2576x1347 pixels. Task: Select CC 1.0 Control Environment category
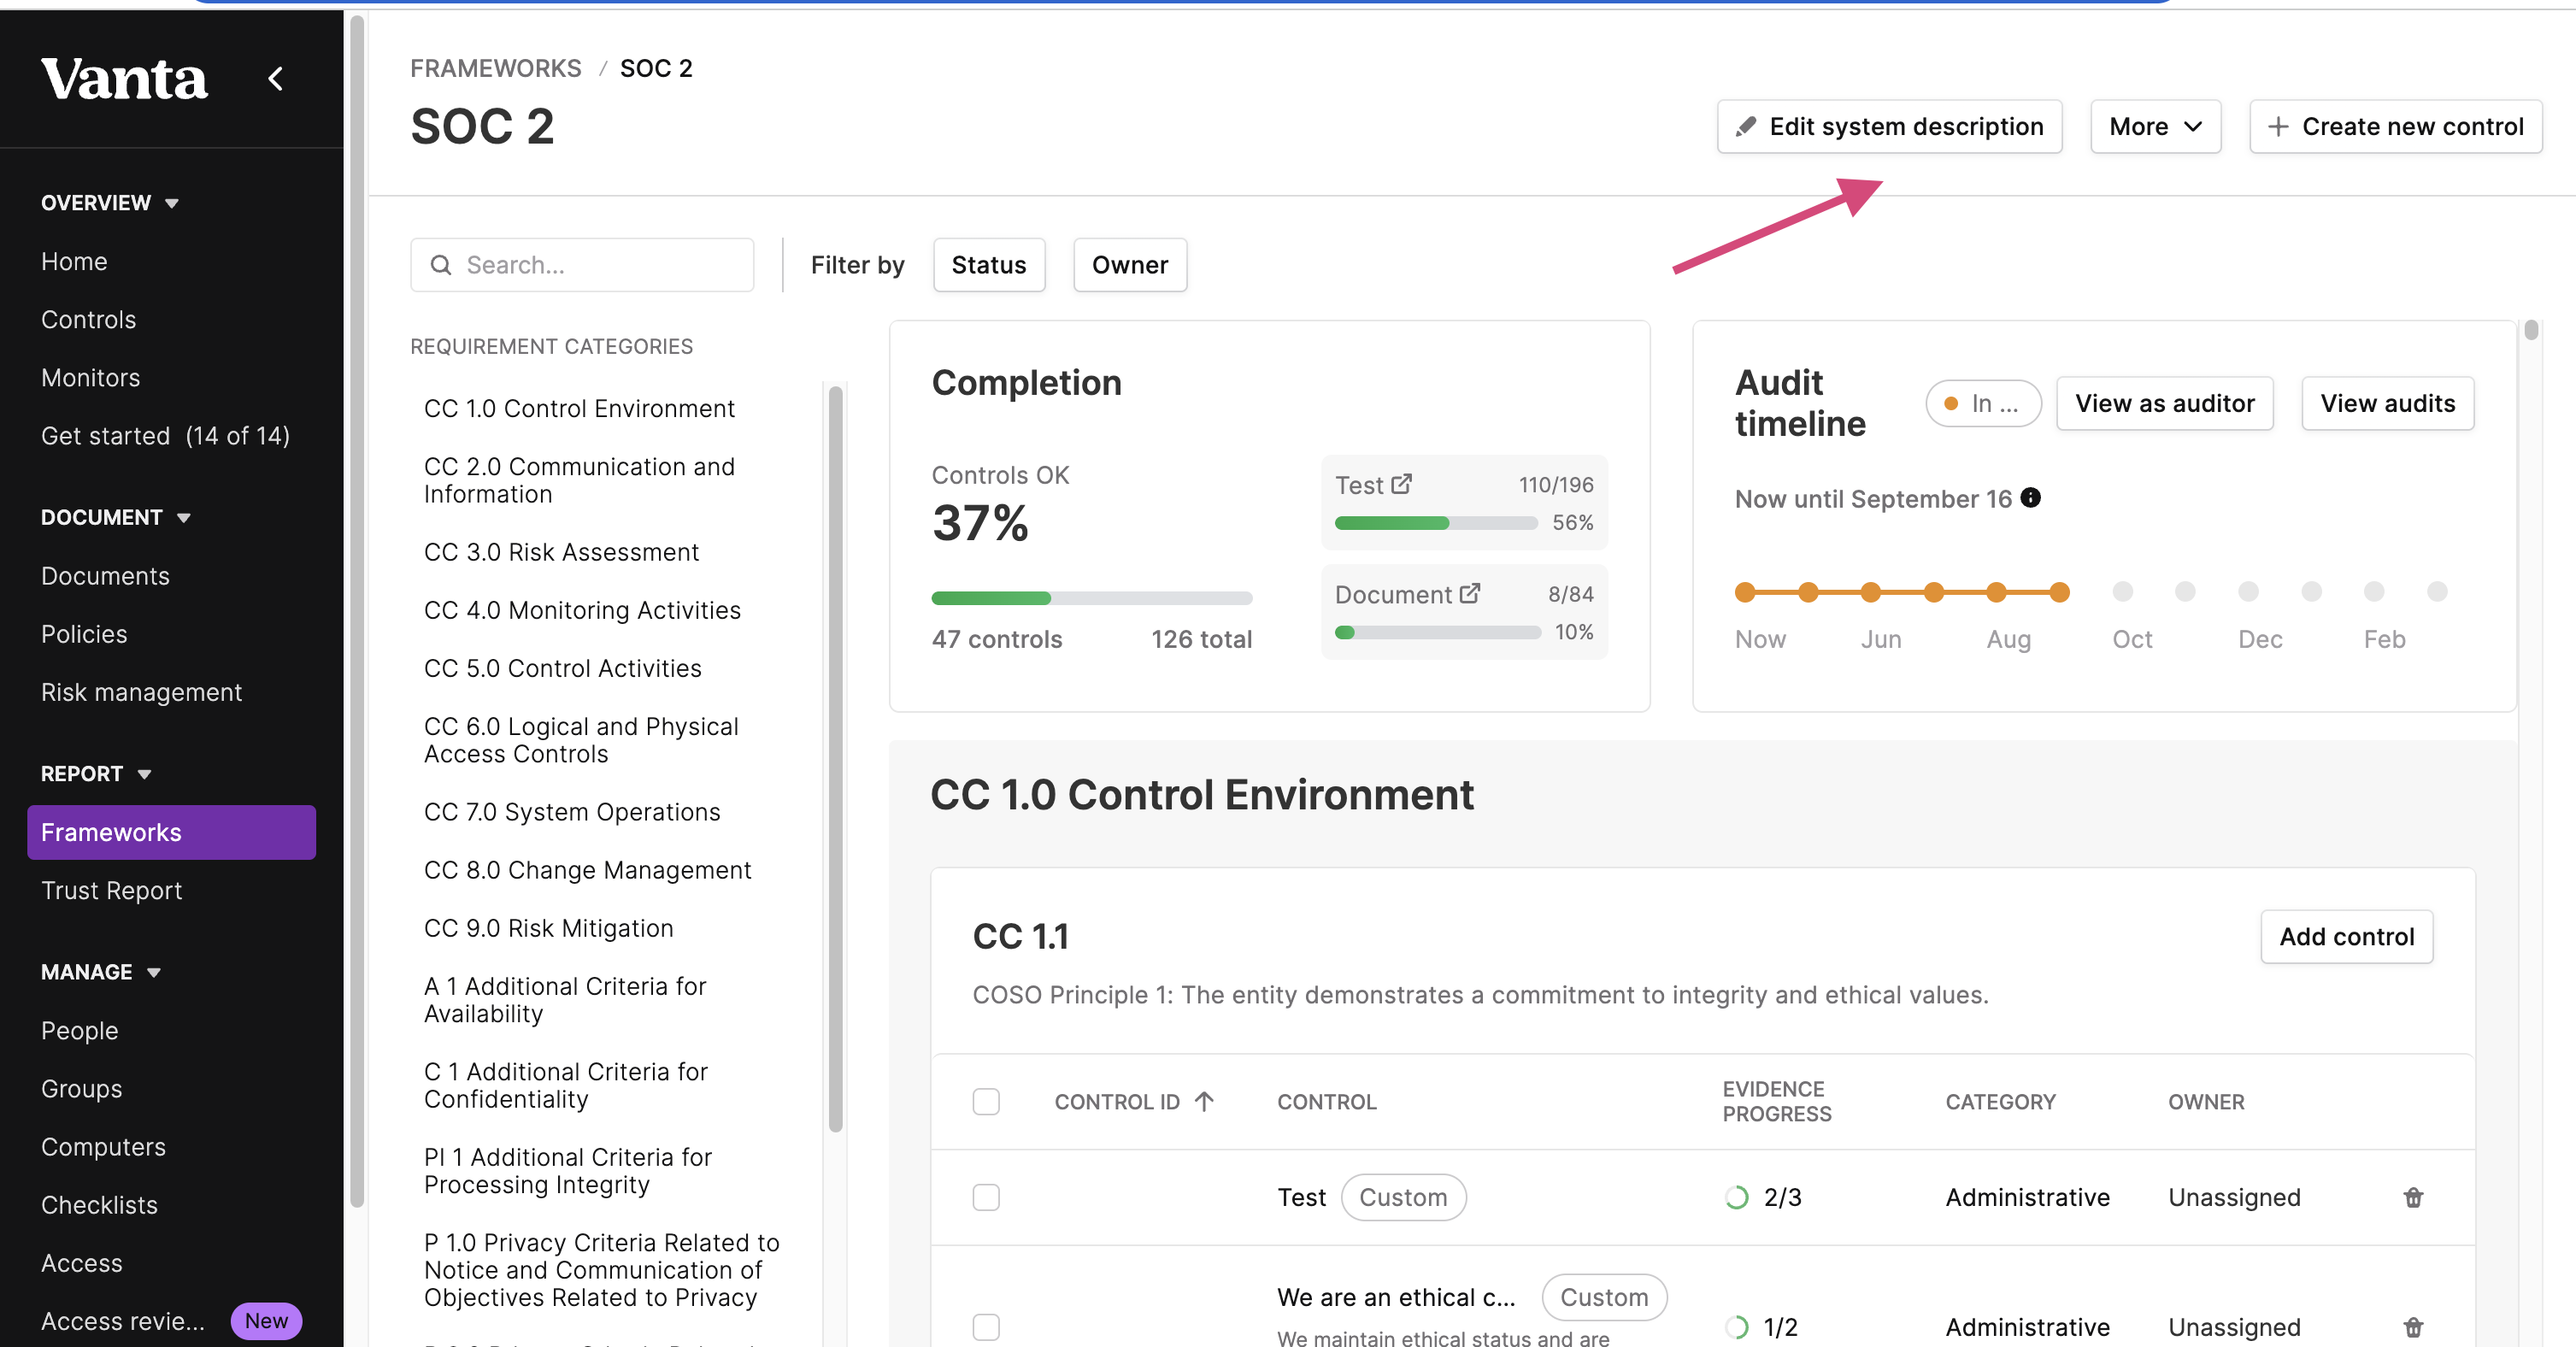[579, 408]
